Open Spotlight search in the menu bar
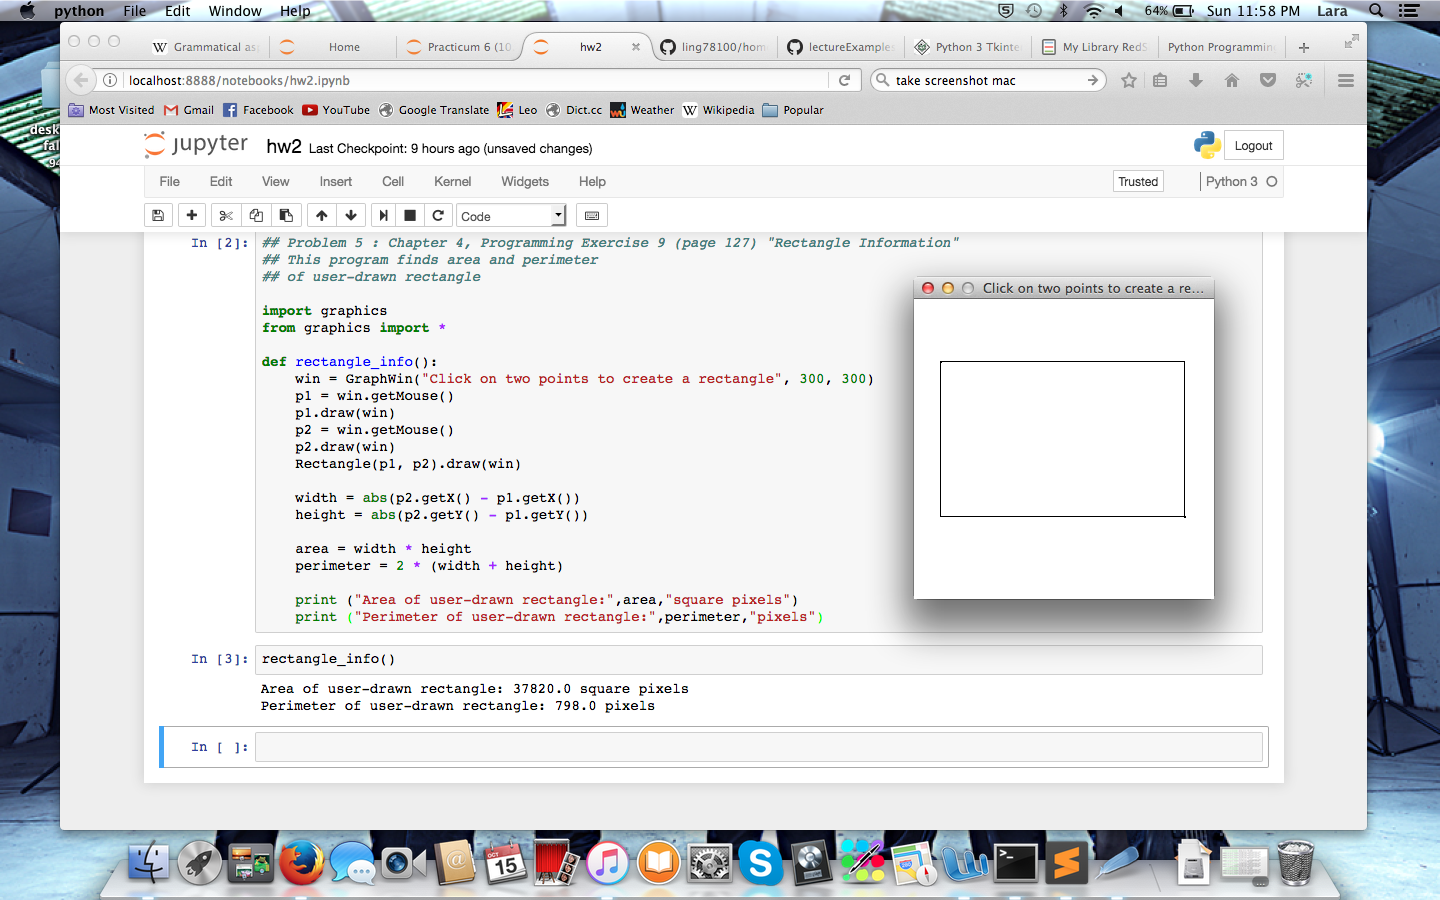The height and width of the screenshot is (900, 1440). (x=1376, y=11)
